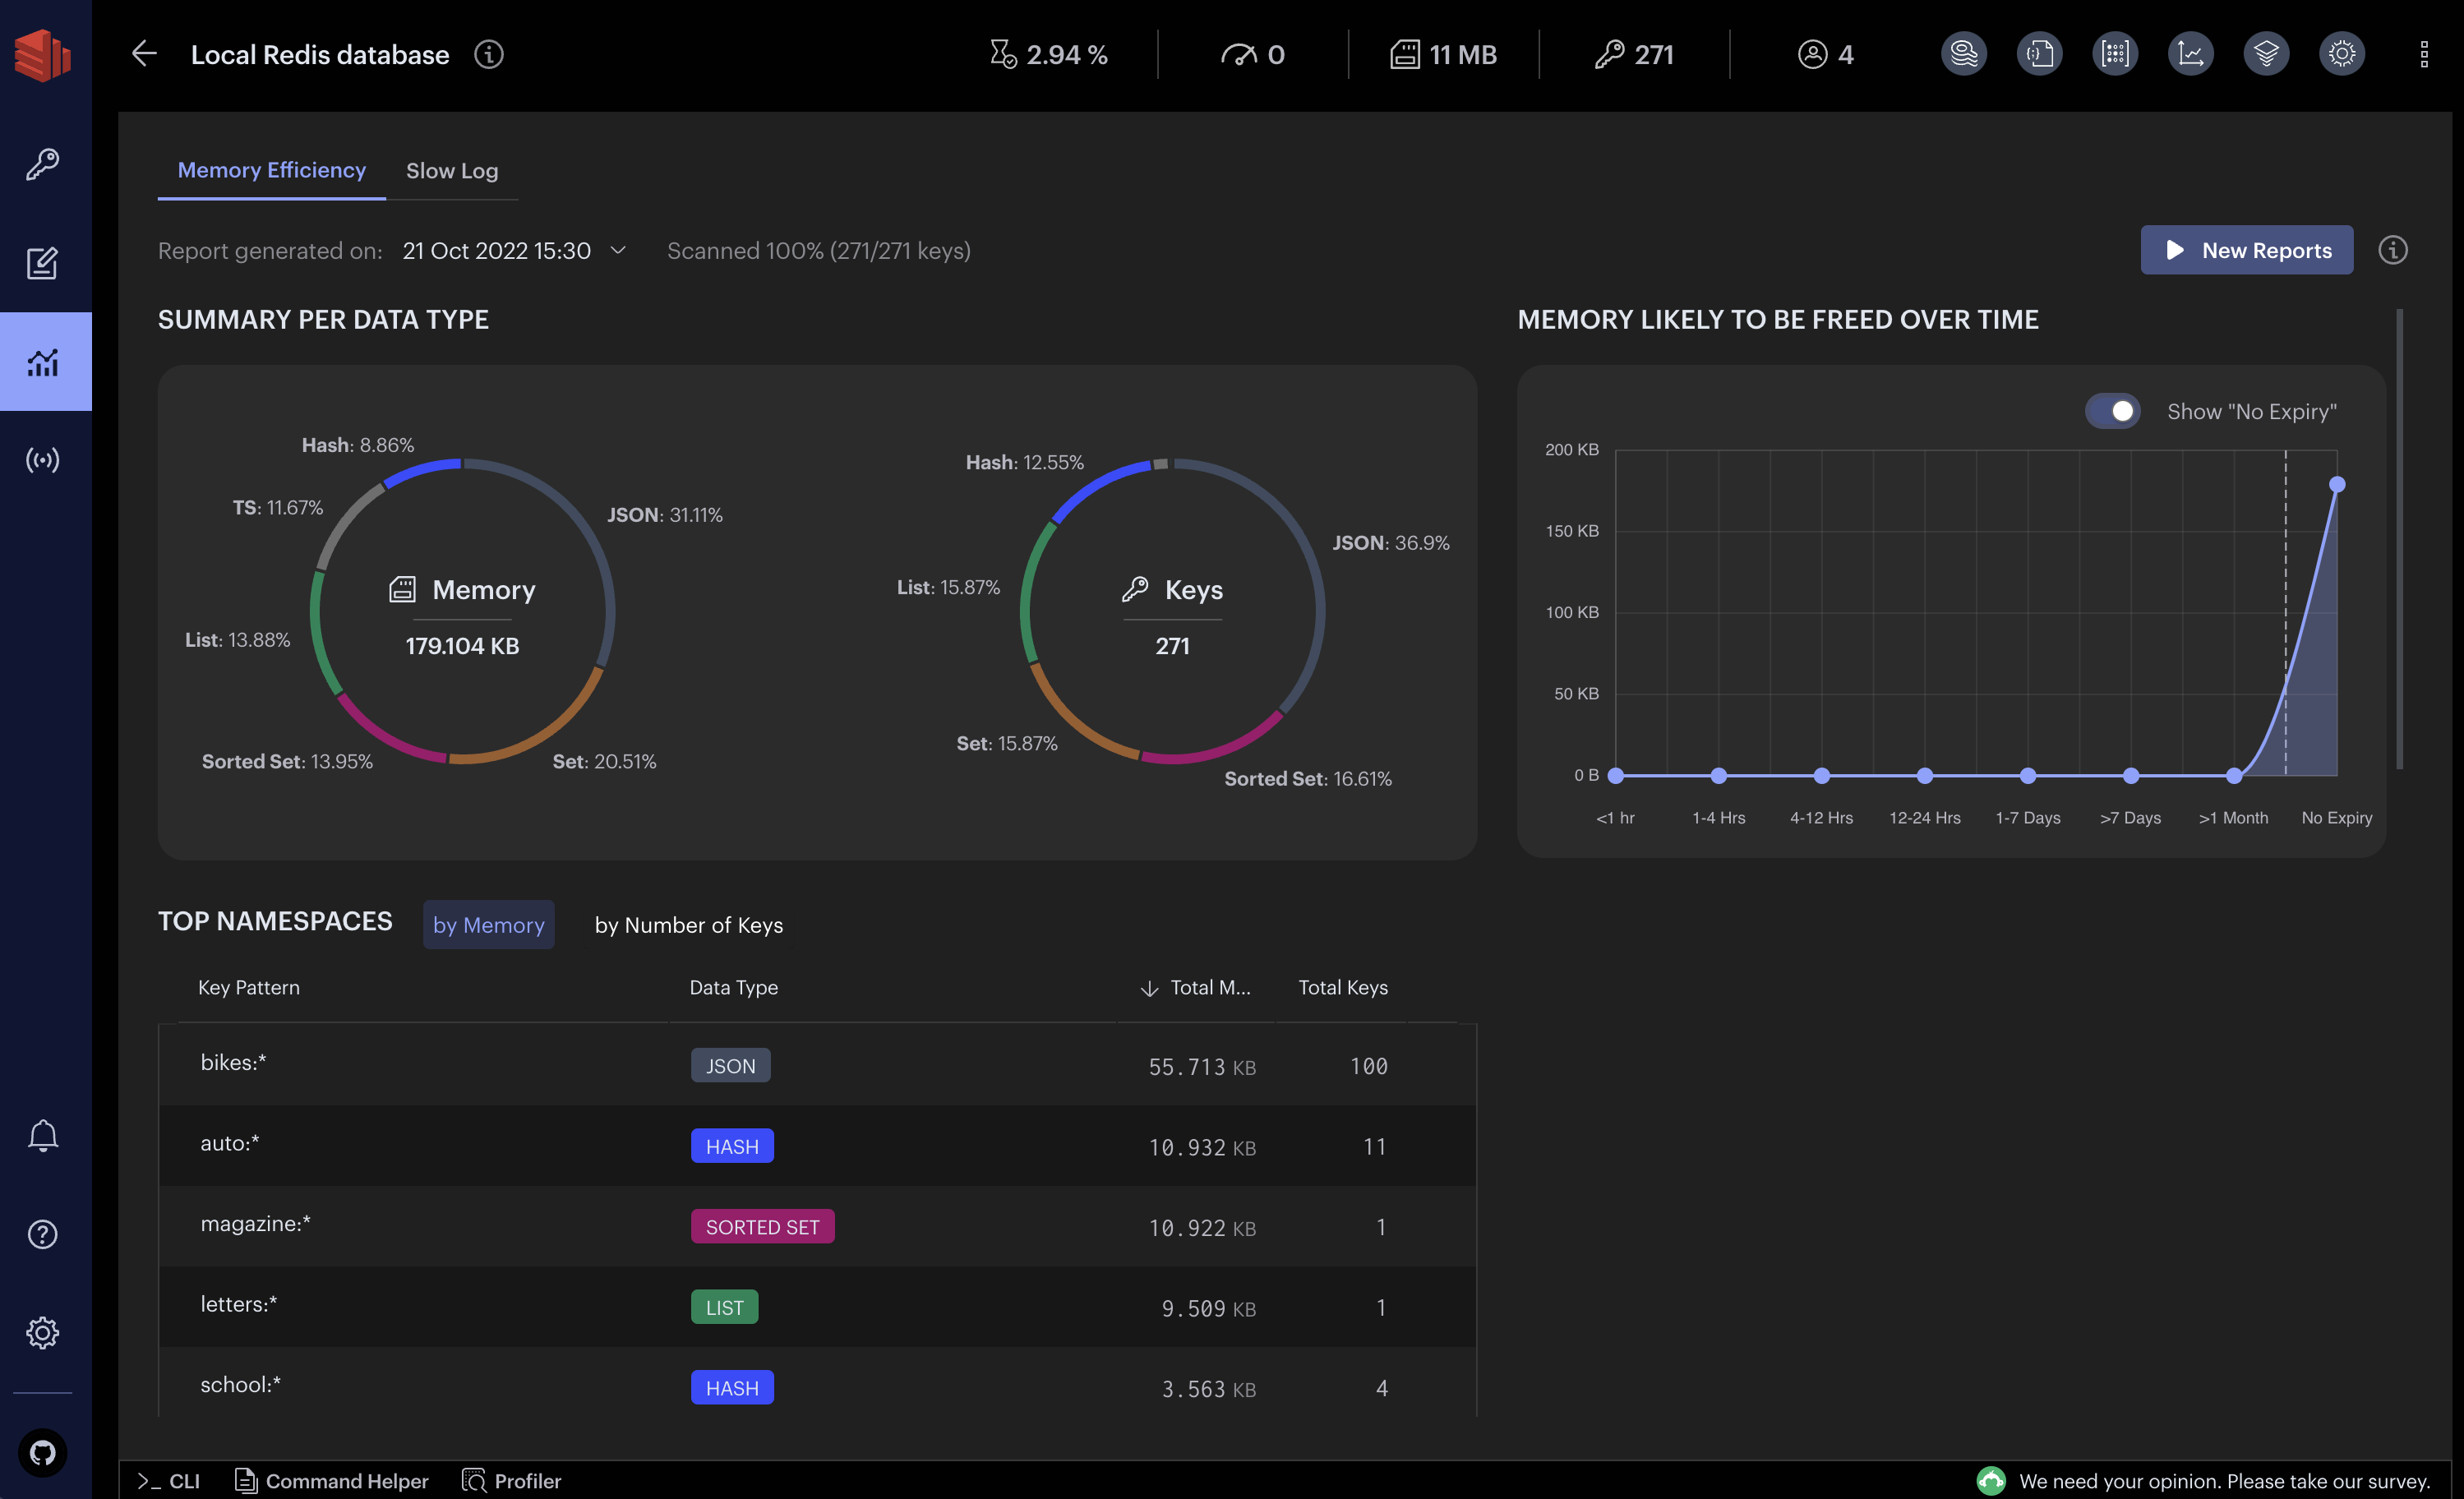Open the Pub/Sub sidebar panel

tap(42, 459)
